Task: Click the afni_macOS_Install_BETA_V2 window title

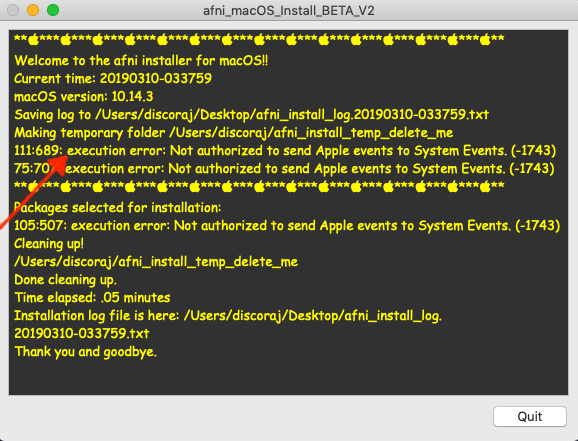Action: point(289,10)
